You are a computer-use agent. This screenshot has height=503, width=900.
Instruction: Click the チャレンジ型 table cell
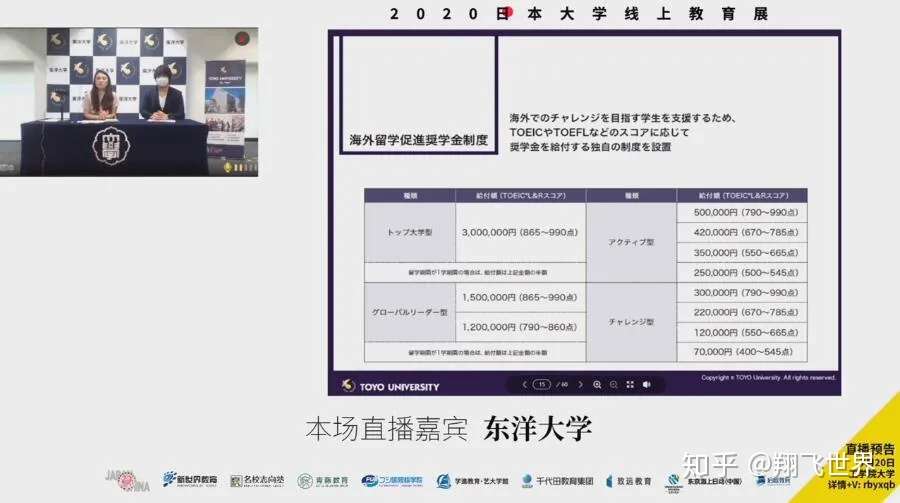point(631,322)
